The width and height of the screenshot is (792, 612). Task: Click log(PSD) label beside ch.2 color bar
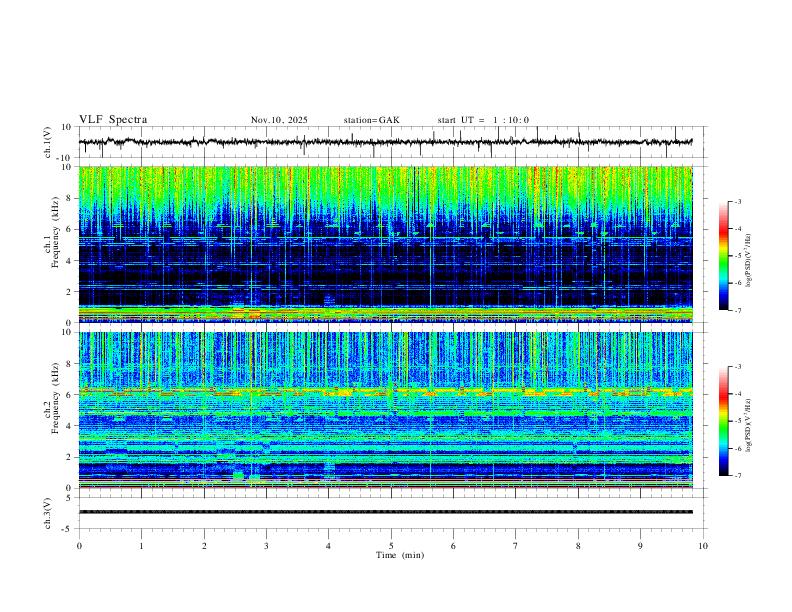pyautogui.click(x=749, y=425)
